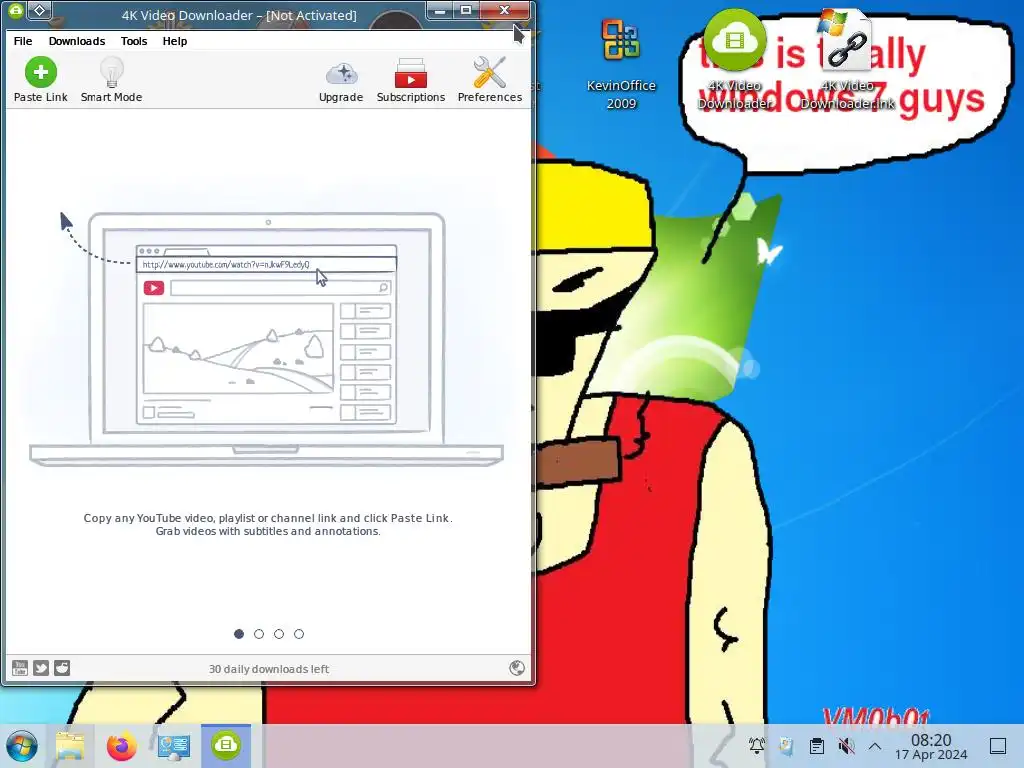
Task: Click the 'Copy any YouTube video' instruction text
Action: [268, 524]
